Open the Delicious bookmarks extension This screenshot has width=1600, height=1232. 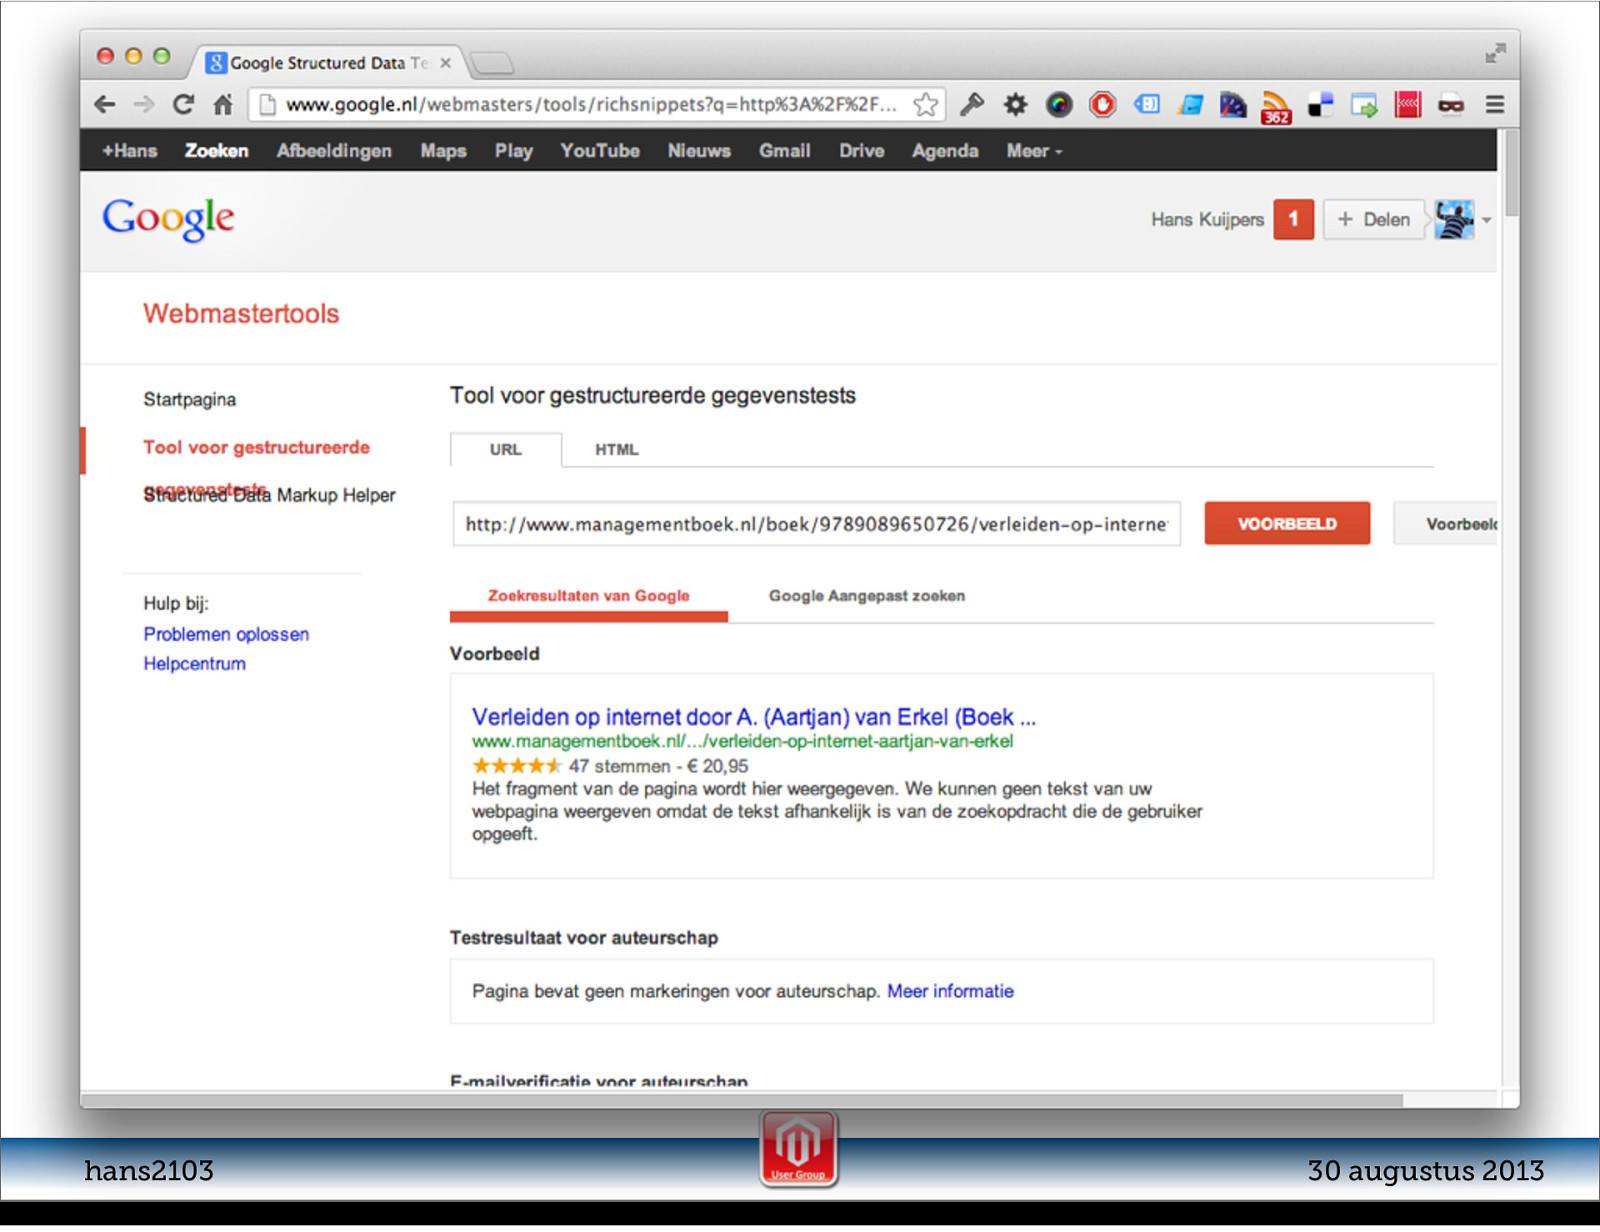point(1320,104)
